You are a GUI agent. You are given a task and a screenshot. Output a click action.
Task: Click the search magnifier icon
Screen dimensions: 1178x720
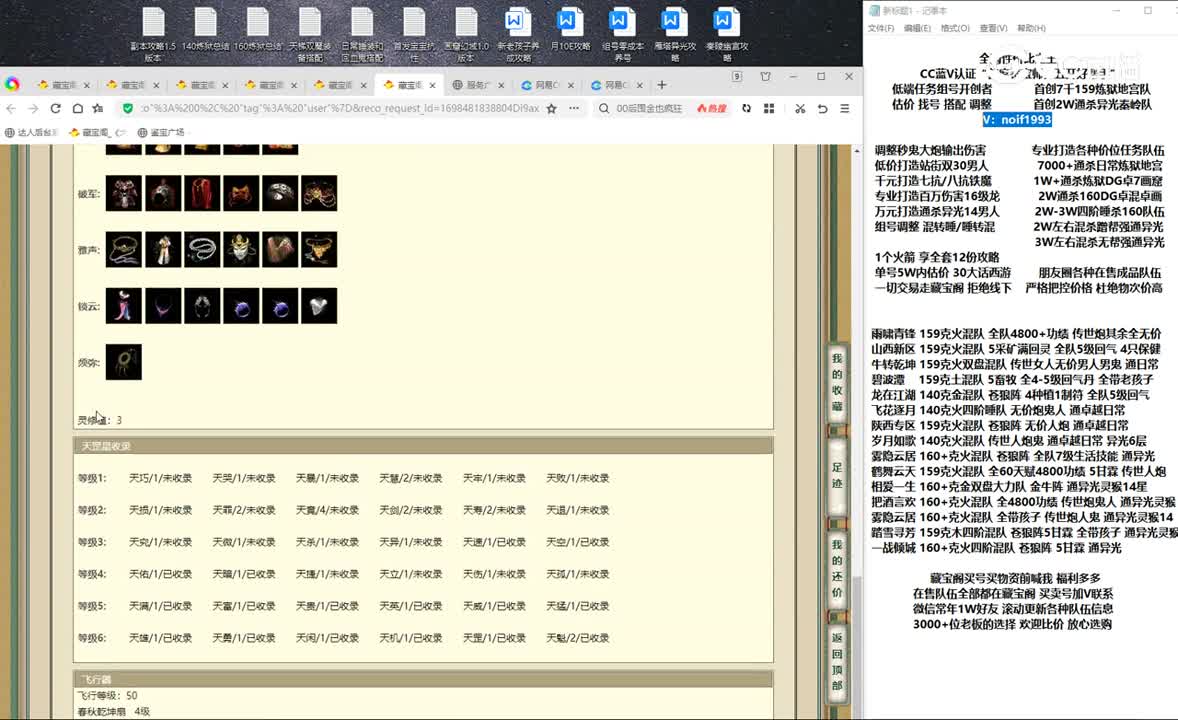pyautogui.click(x=604, y=108)
